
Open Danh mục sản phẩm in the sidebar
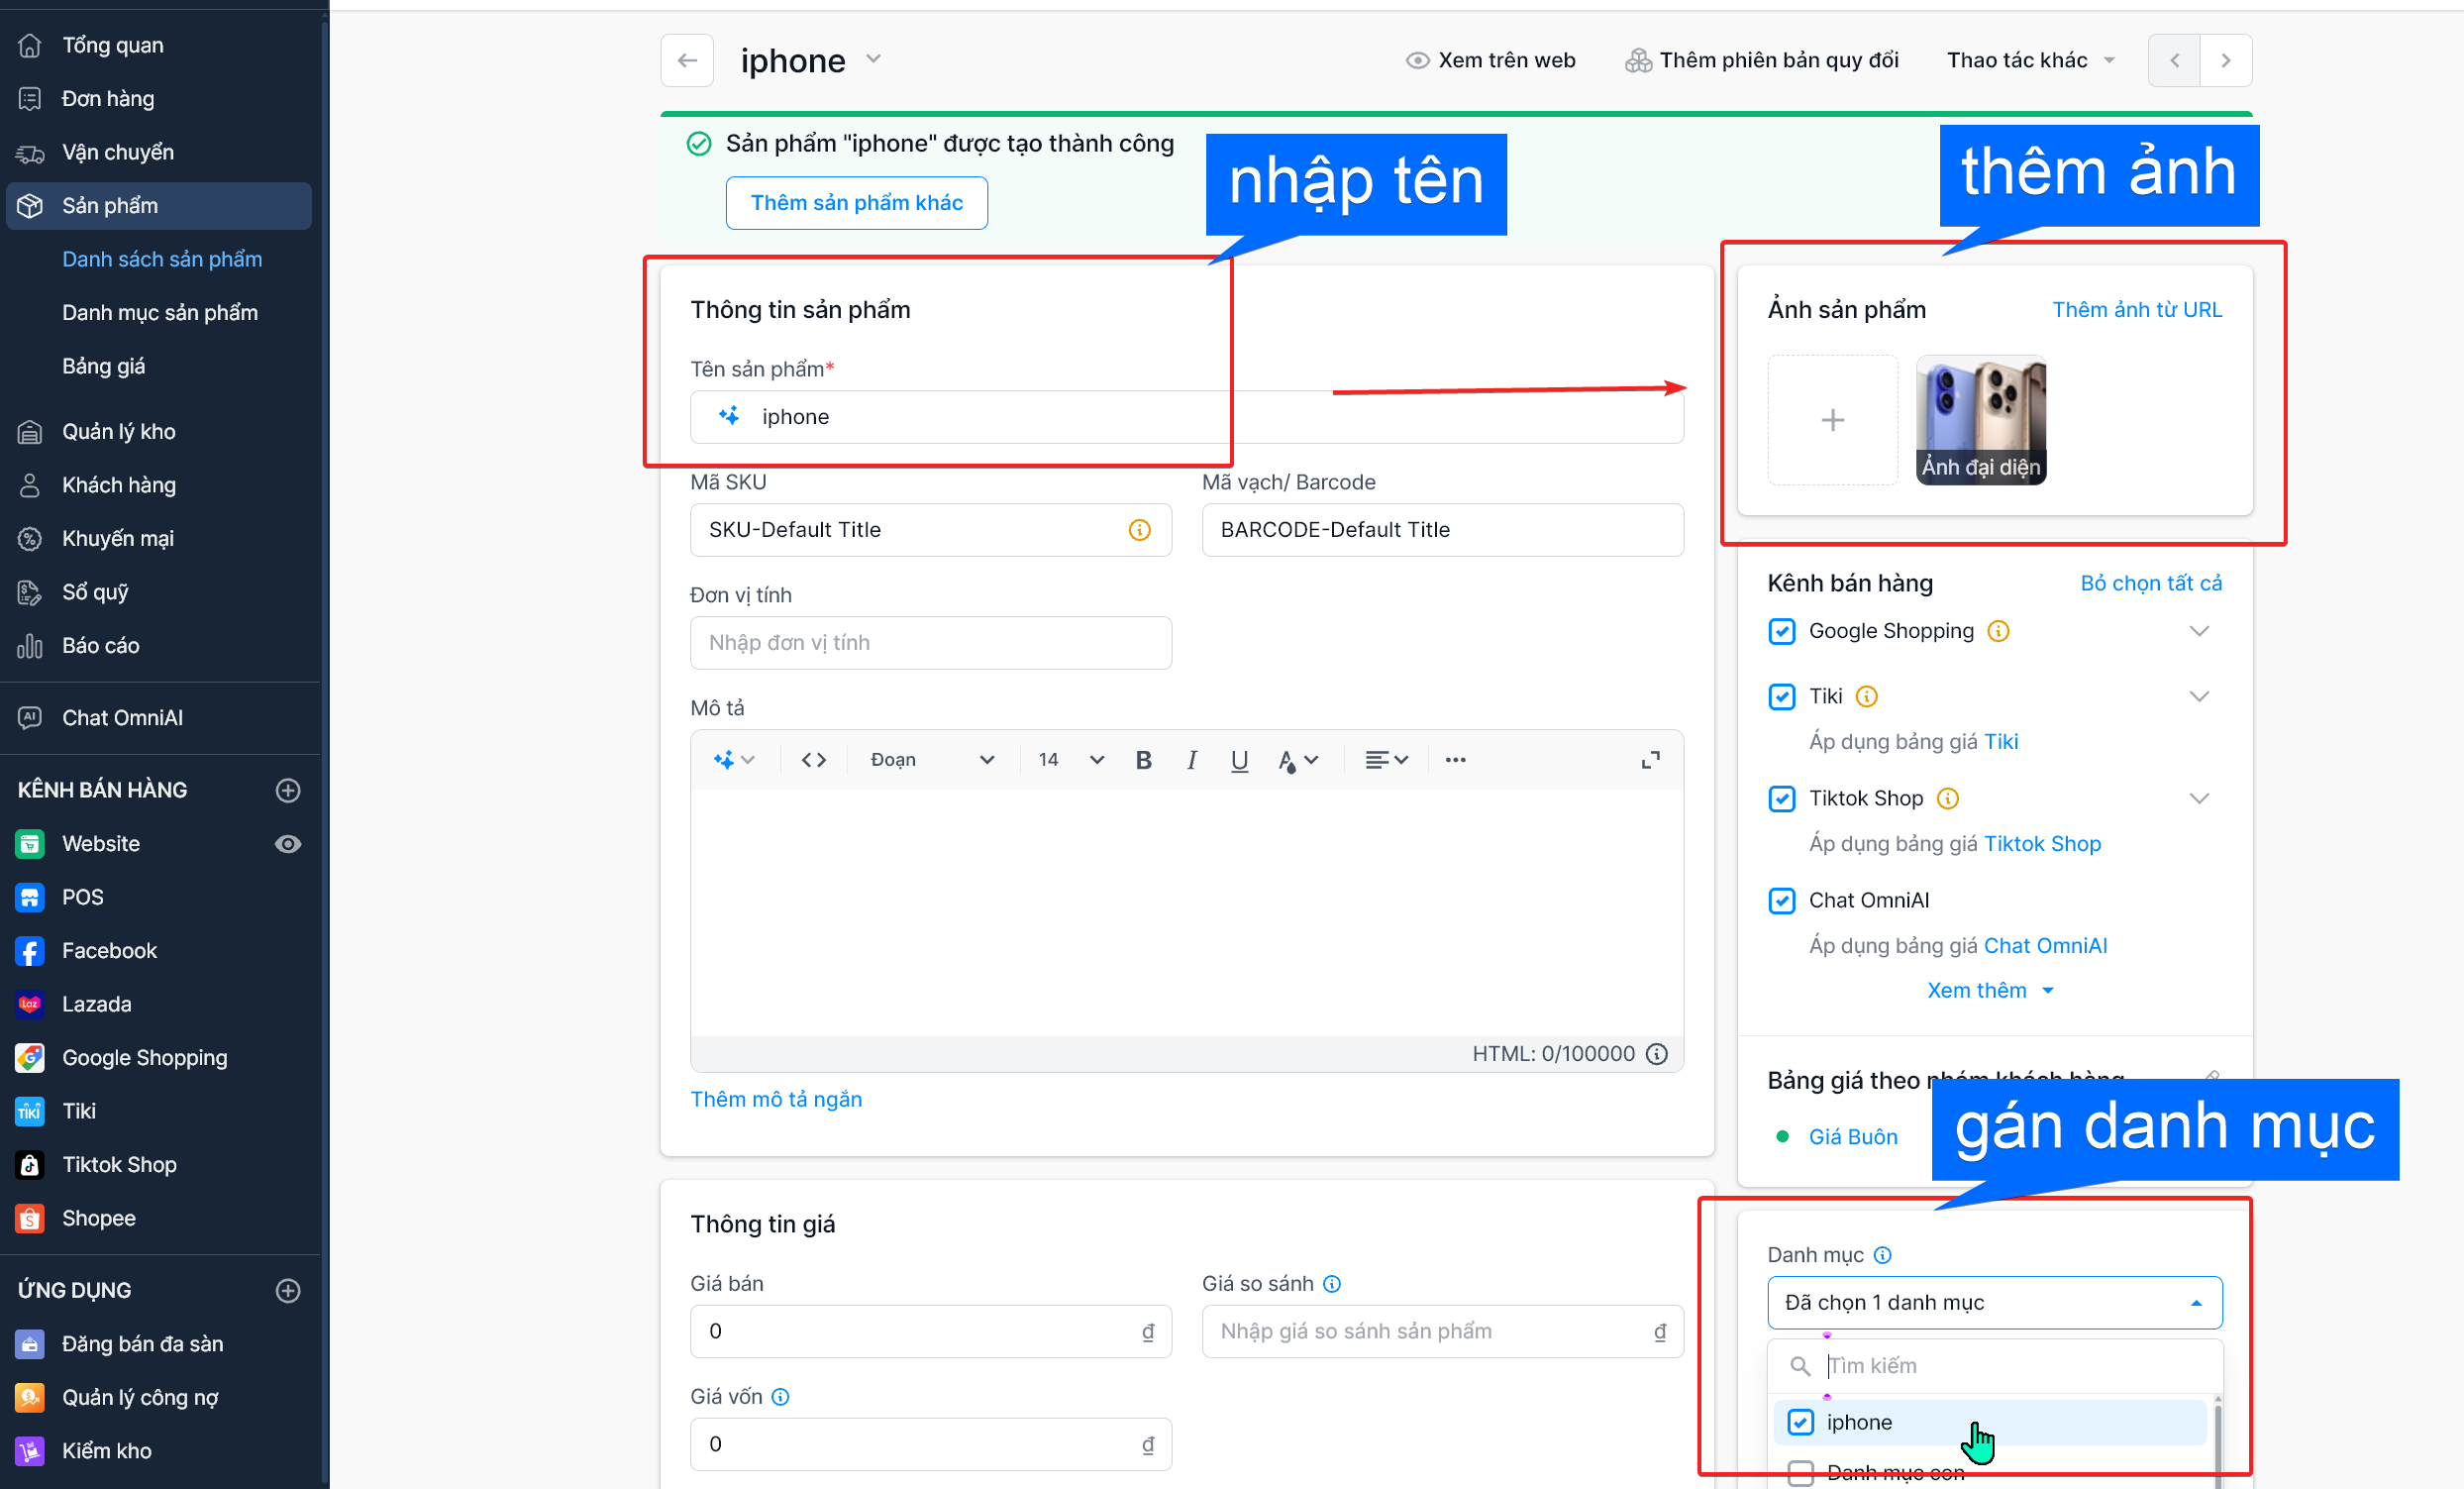160,312
